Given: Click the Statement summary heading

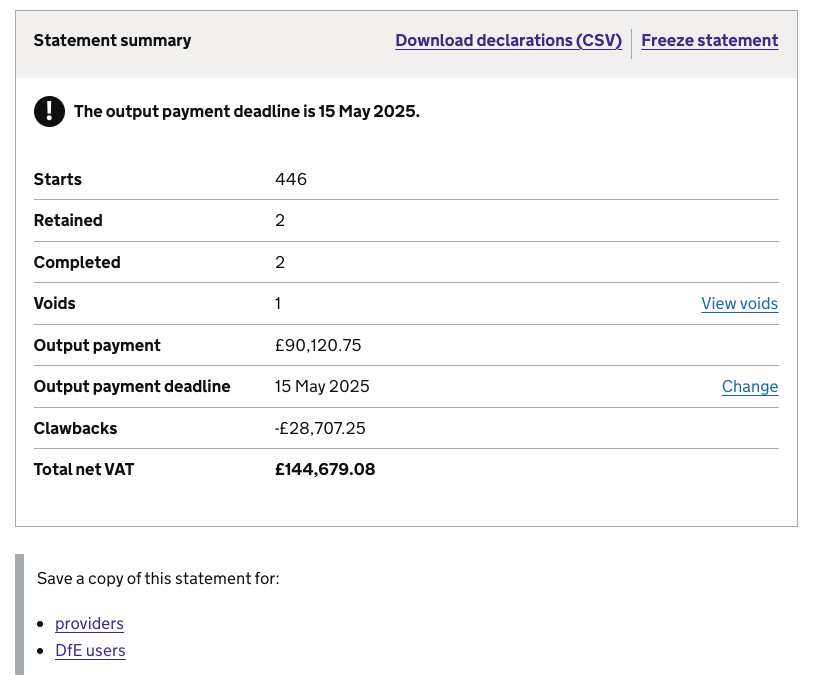Looking at the screenshot, I should click(x=112, y=40).
